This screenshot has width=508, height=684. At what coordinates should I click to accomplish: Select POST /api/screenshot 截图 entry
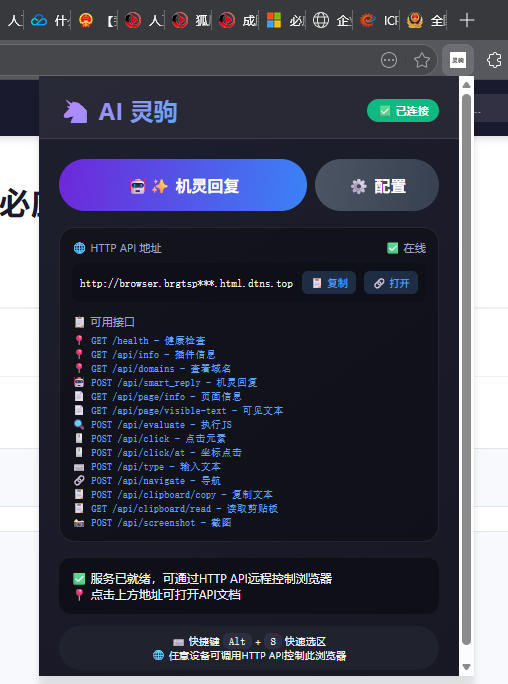[161, 522]
